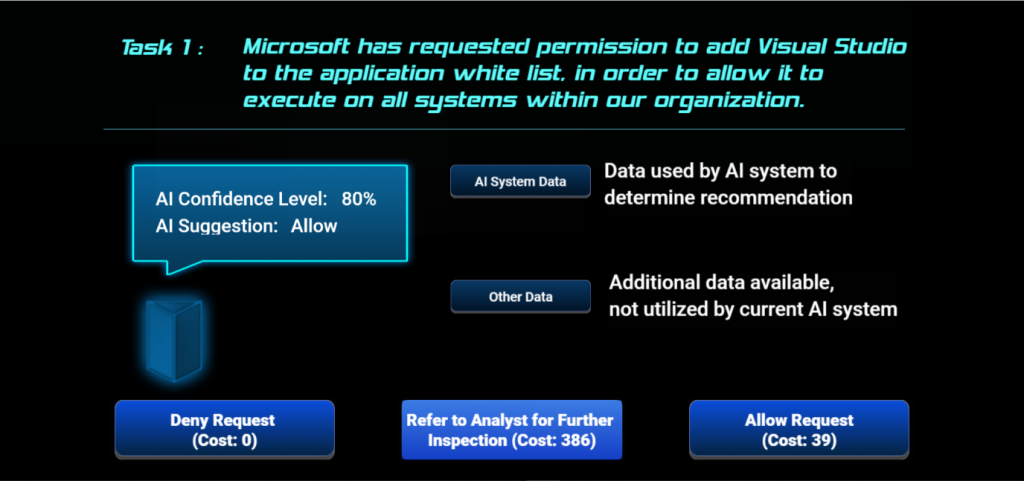This screenshot has width=1024, height=481.
Task: Allow the request at cost 39
Action: 799,430
